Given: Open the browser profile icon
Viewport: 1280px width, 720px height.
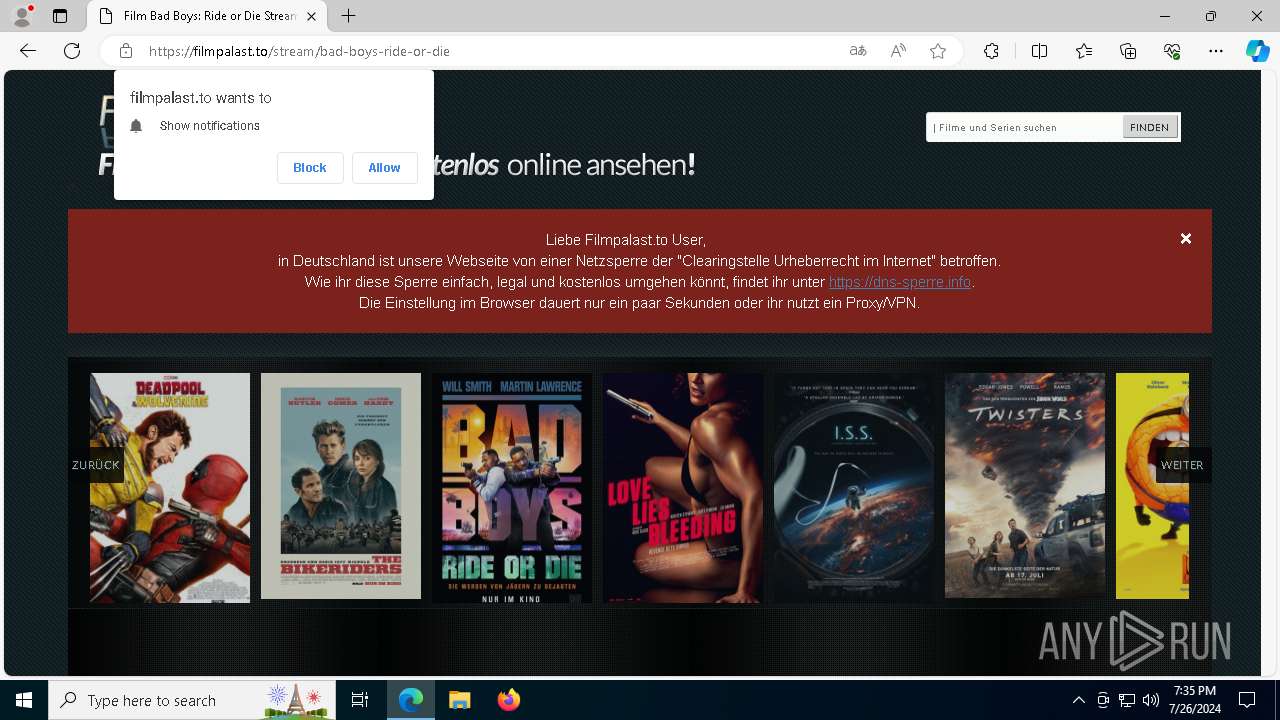Looking at the screenshot, I should click(x=22, y=16).
